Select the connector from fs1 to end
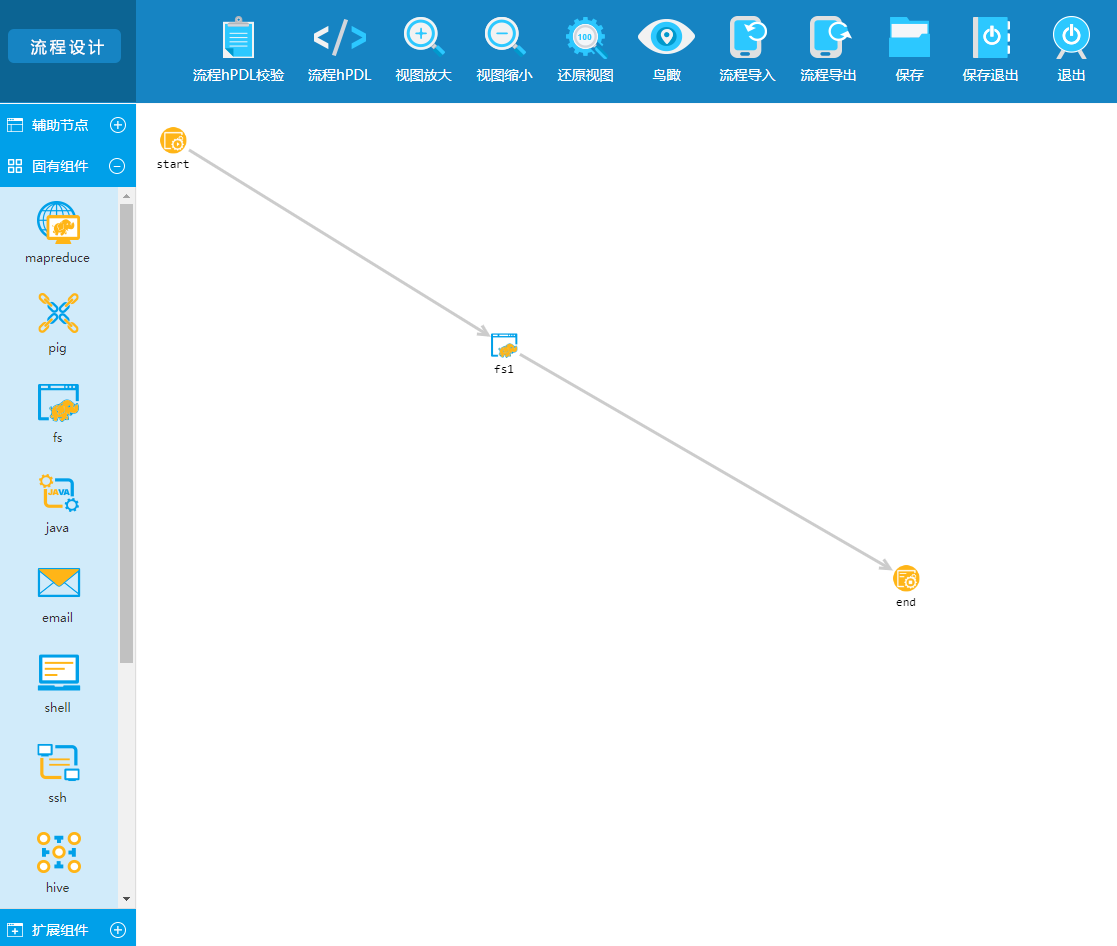The image size is (1117, 946). click(x=706, y=462)
